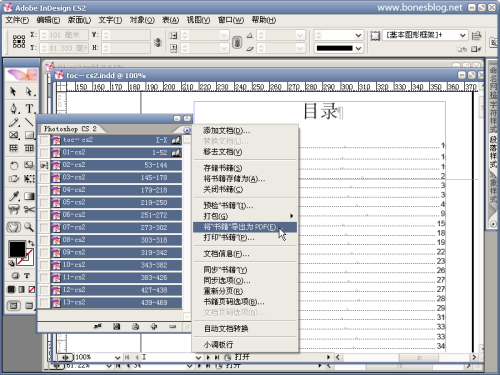Expand the collapsed side palette arrow
This screenshot has width=500, height=375.
coord(493,224)
